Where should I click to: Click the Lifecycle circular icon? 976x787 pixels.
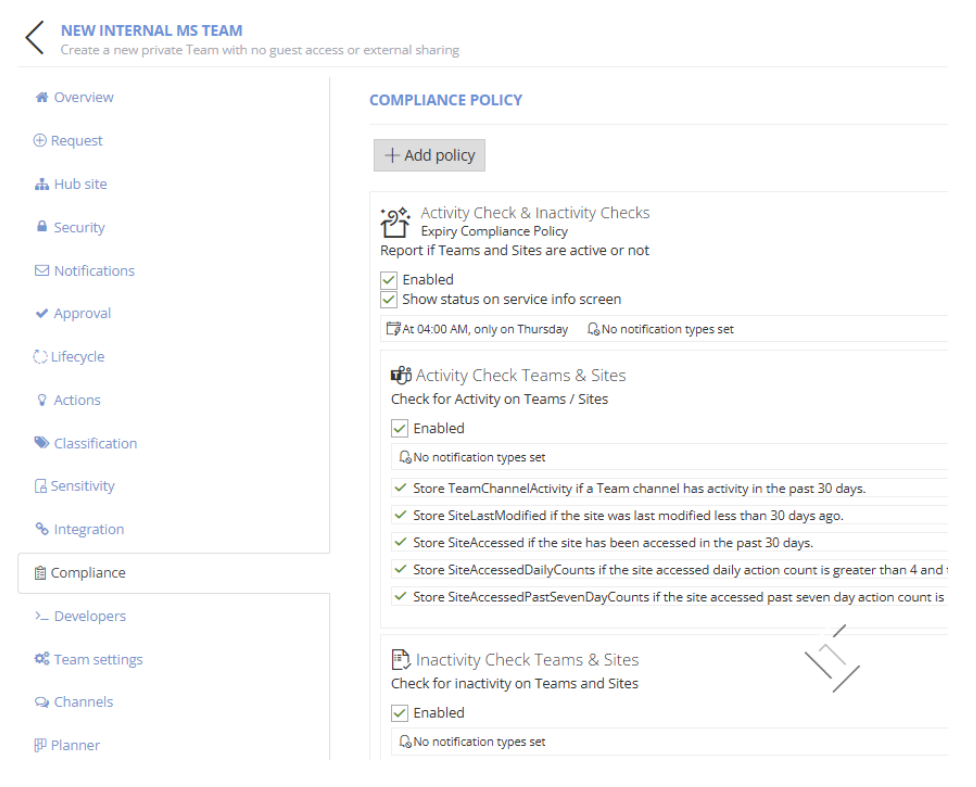40,357
